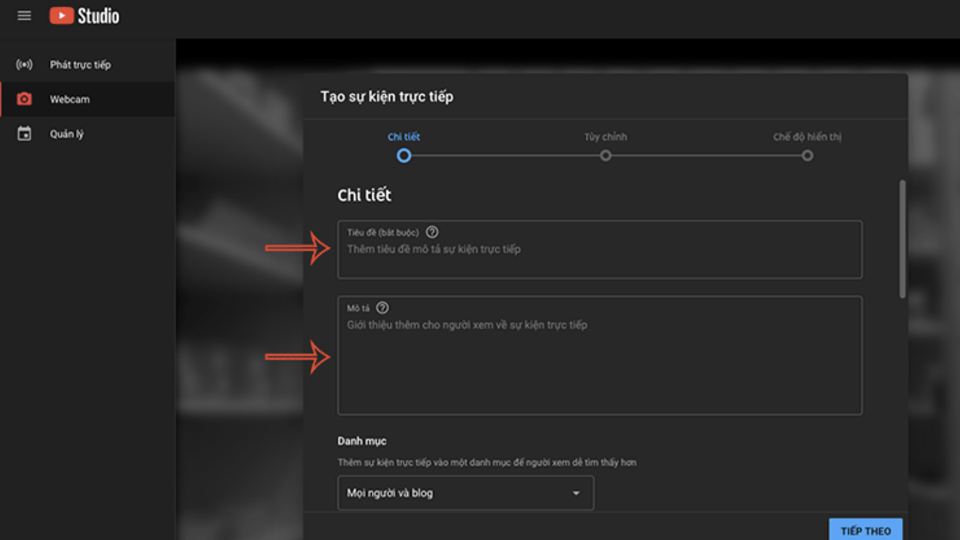Select Webcam in sidebar

(x=88, y=99)
